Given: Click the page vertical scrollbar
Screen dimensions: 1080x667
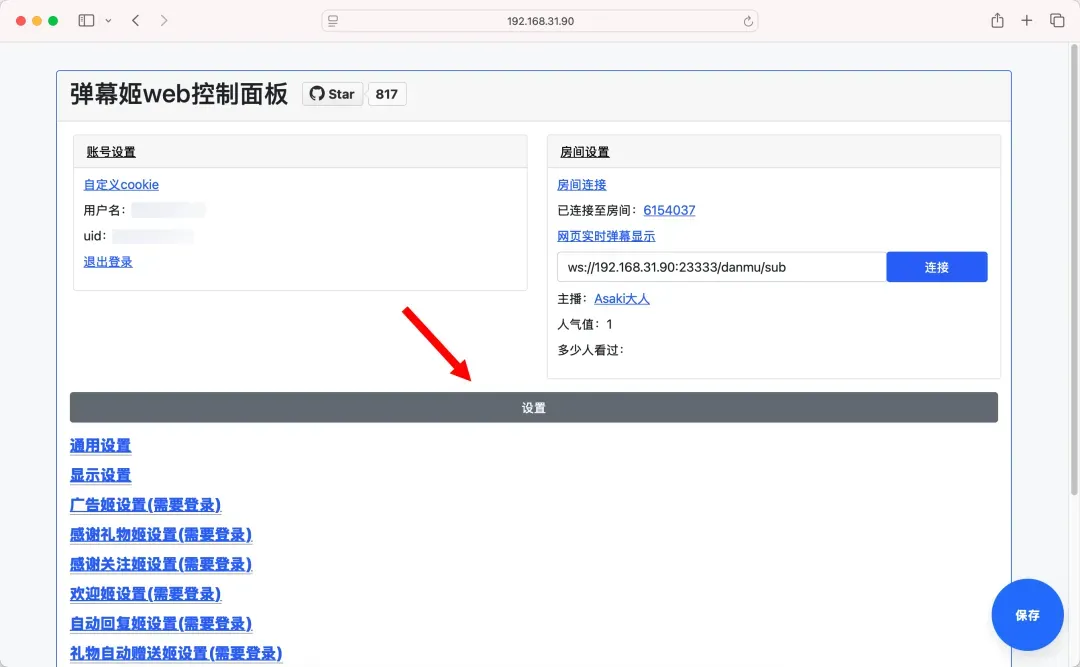Looking at the screenshot, I should [x=1073, y=269].
